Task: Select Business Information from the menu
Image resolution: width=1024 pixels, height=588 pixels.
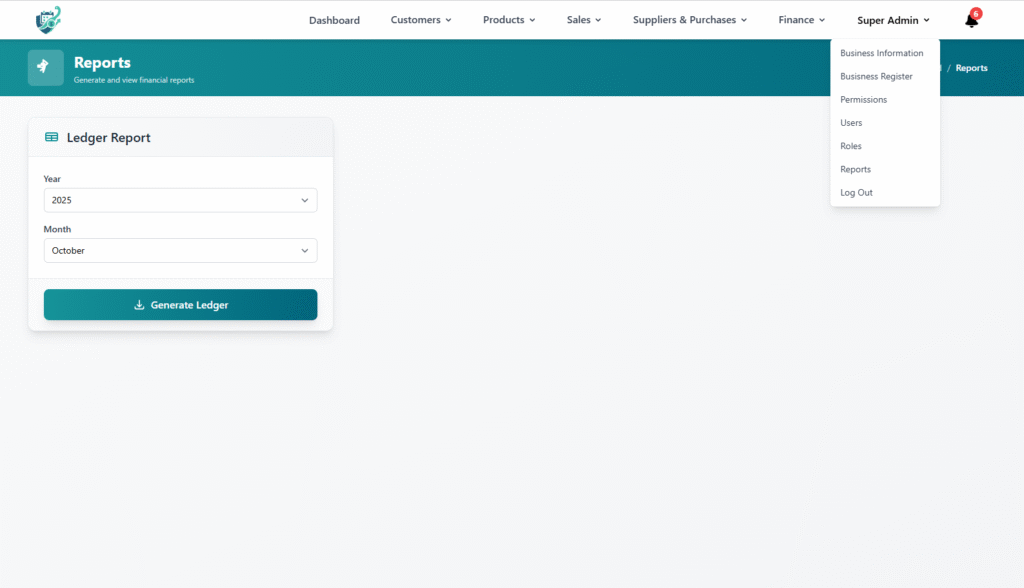Action: pyautogui.click(x=881, y=53)
